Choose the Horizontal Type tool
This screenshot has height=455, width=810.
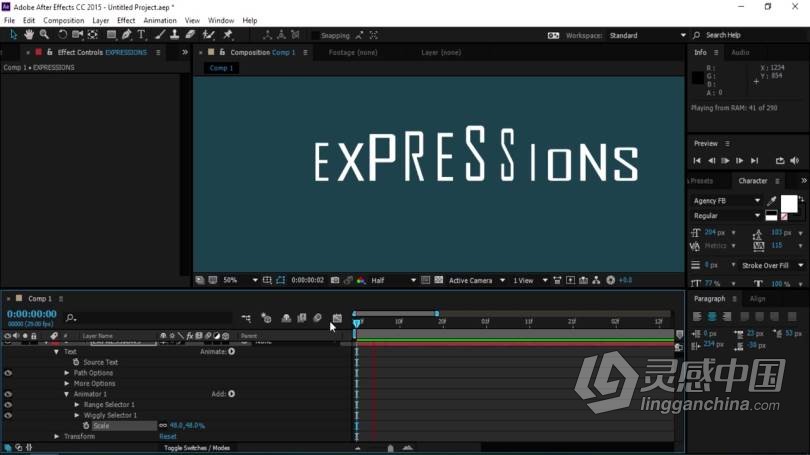[x=141, y=35]
